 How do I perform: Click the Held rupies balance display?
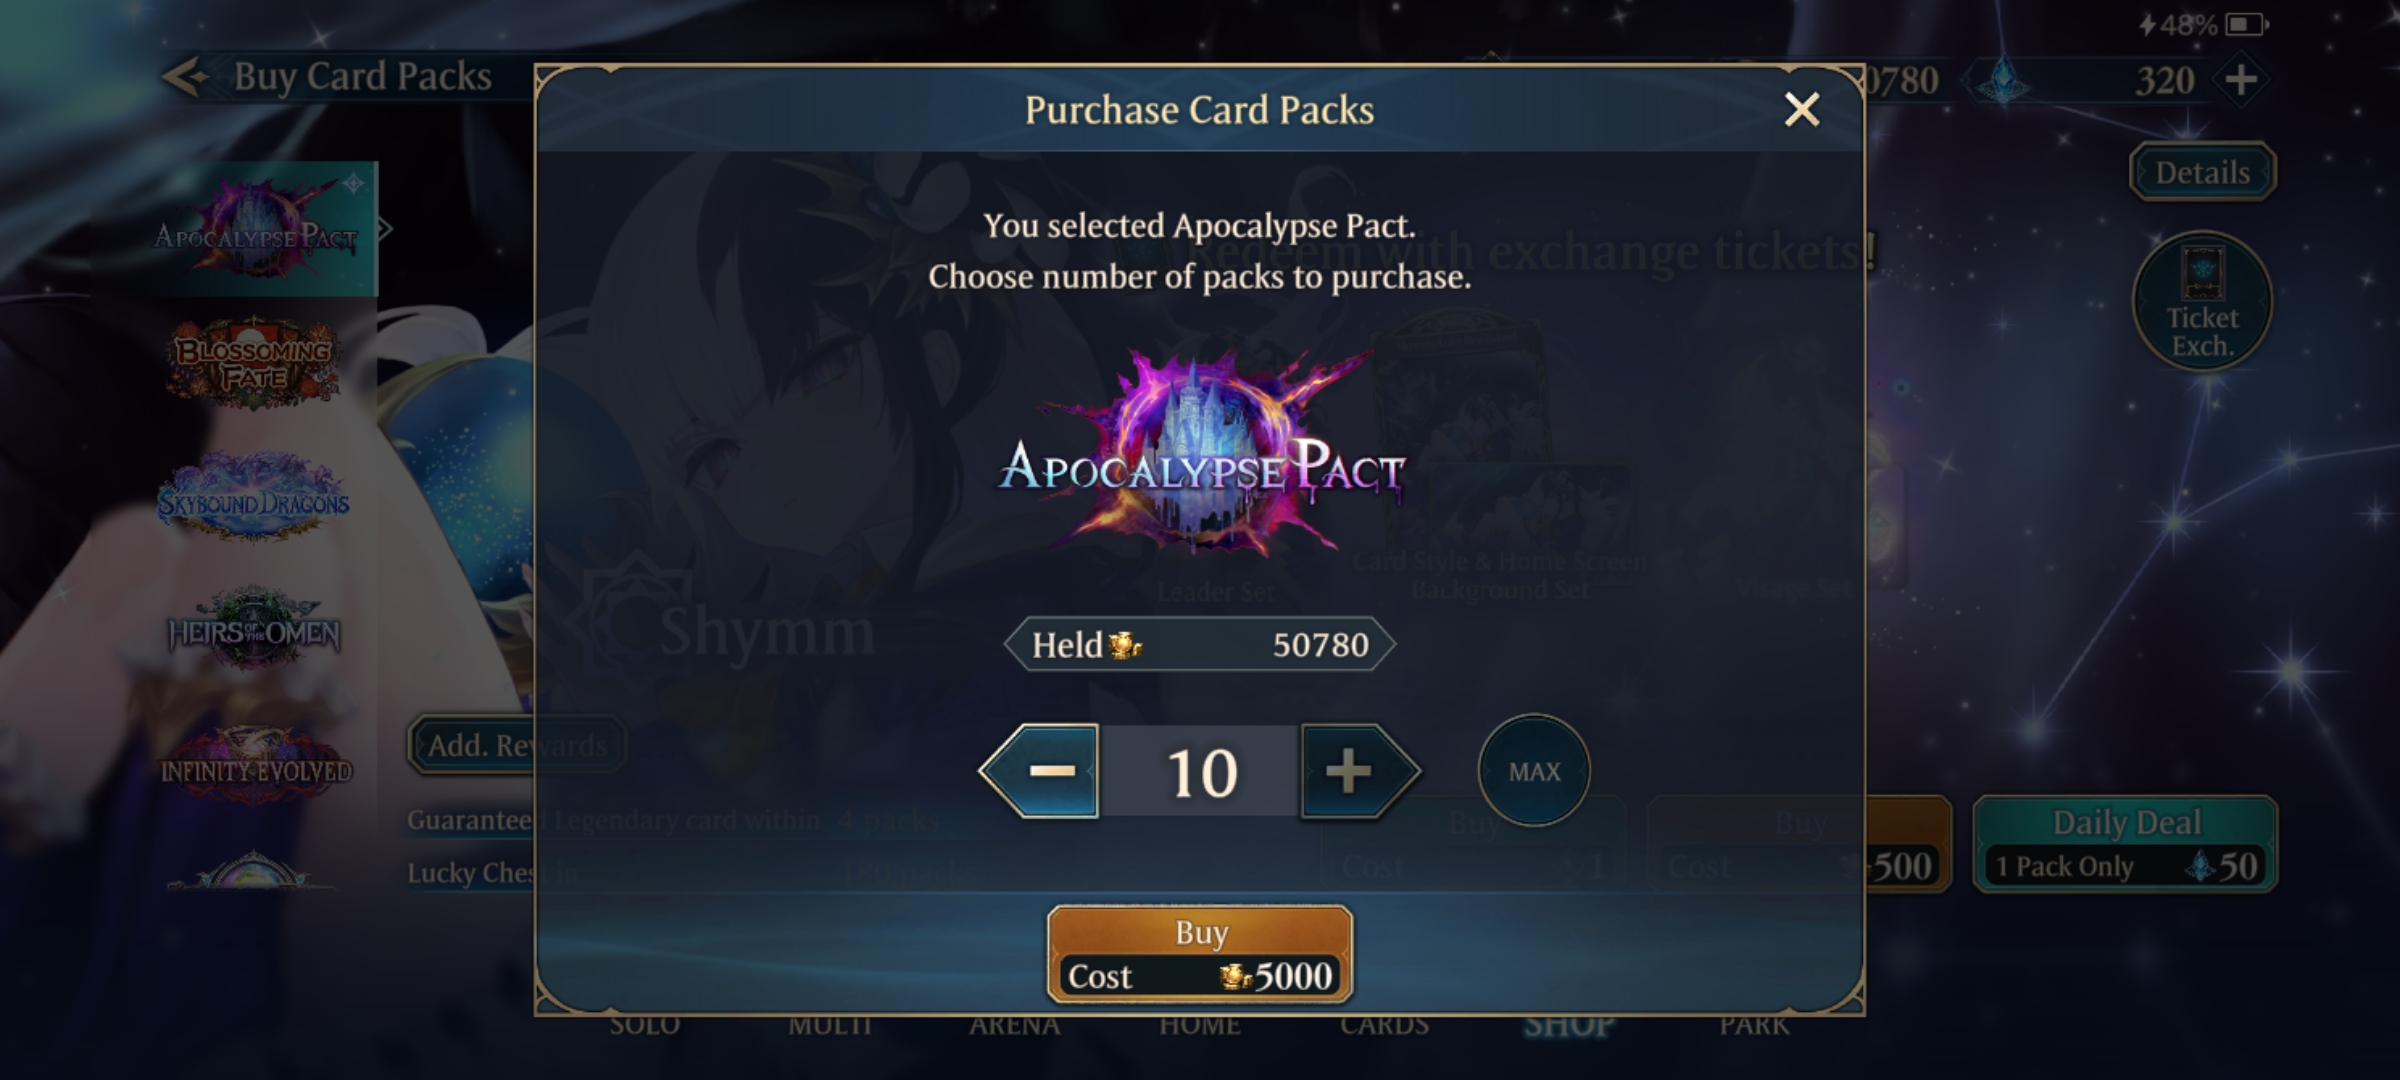tap(1200, 645)
